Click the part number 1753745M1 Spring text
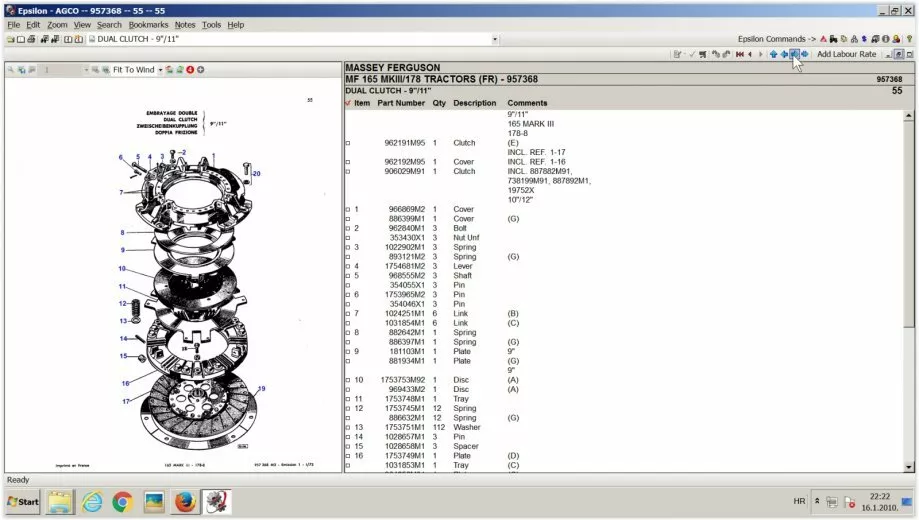This screenshot has height=520, width=919. coord(404,409)
